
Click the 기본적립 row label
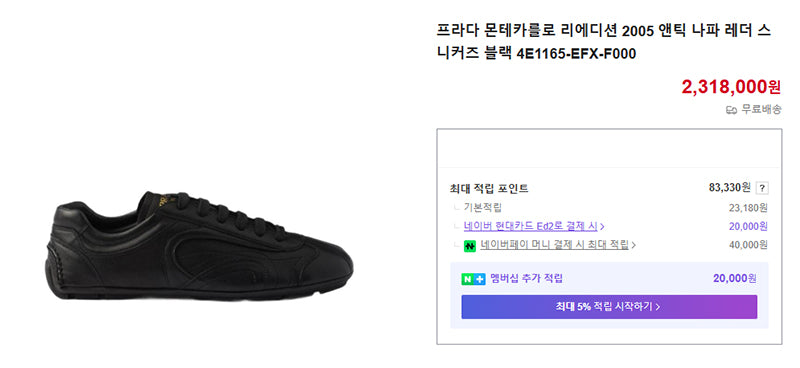point(483,208)
